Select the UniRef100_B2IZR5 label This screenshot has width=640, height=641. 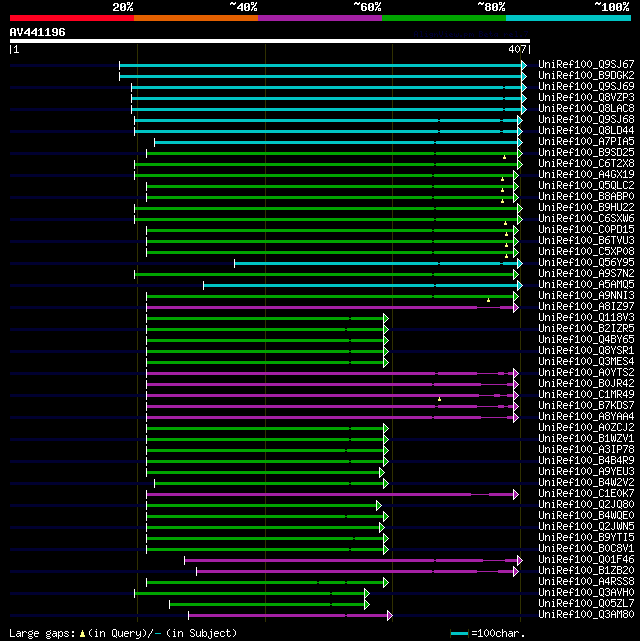coord(586,329)
